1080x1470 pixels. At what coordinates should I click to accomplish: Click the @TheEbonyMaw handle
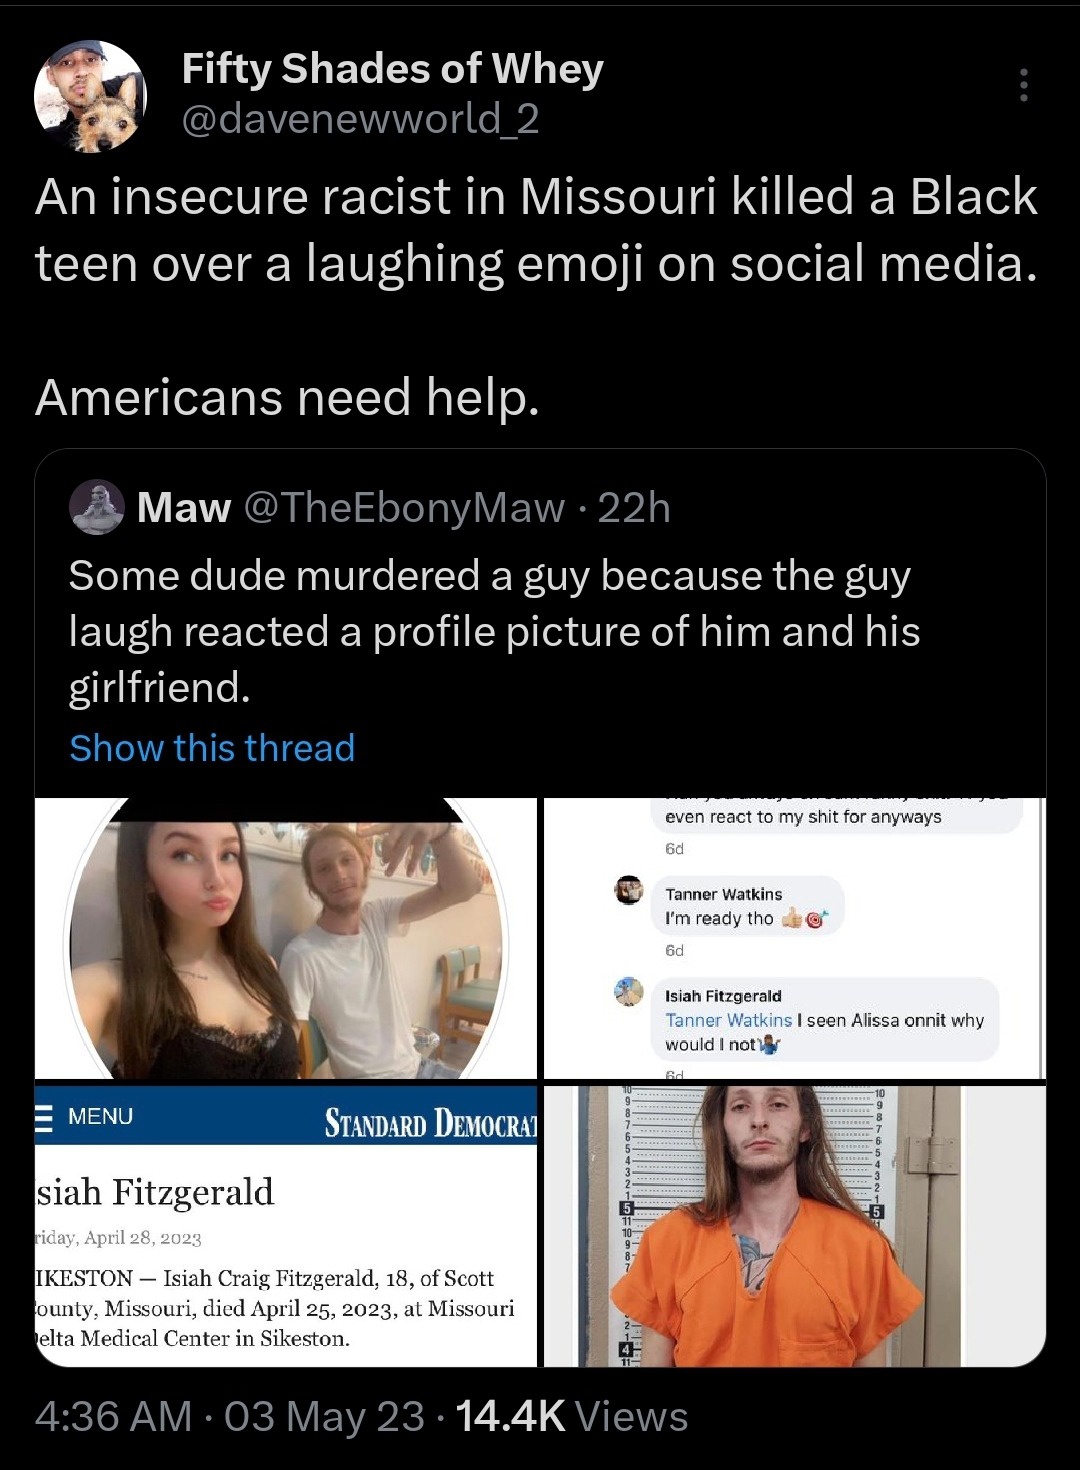click(404, 508)
